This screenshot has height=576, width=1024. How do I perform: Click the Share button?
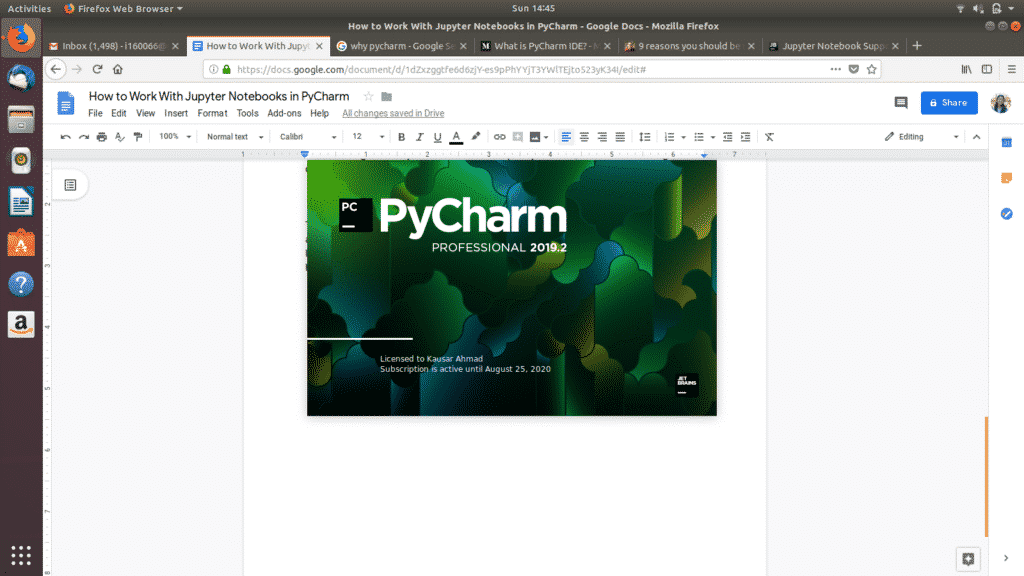948,103
